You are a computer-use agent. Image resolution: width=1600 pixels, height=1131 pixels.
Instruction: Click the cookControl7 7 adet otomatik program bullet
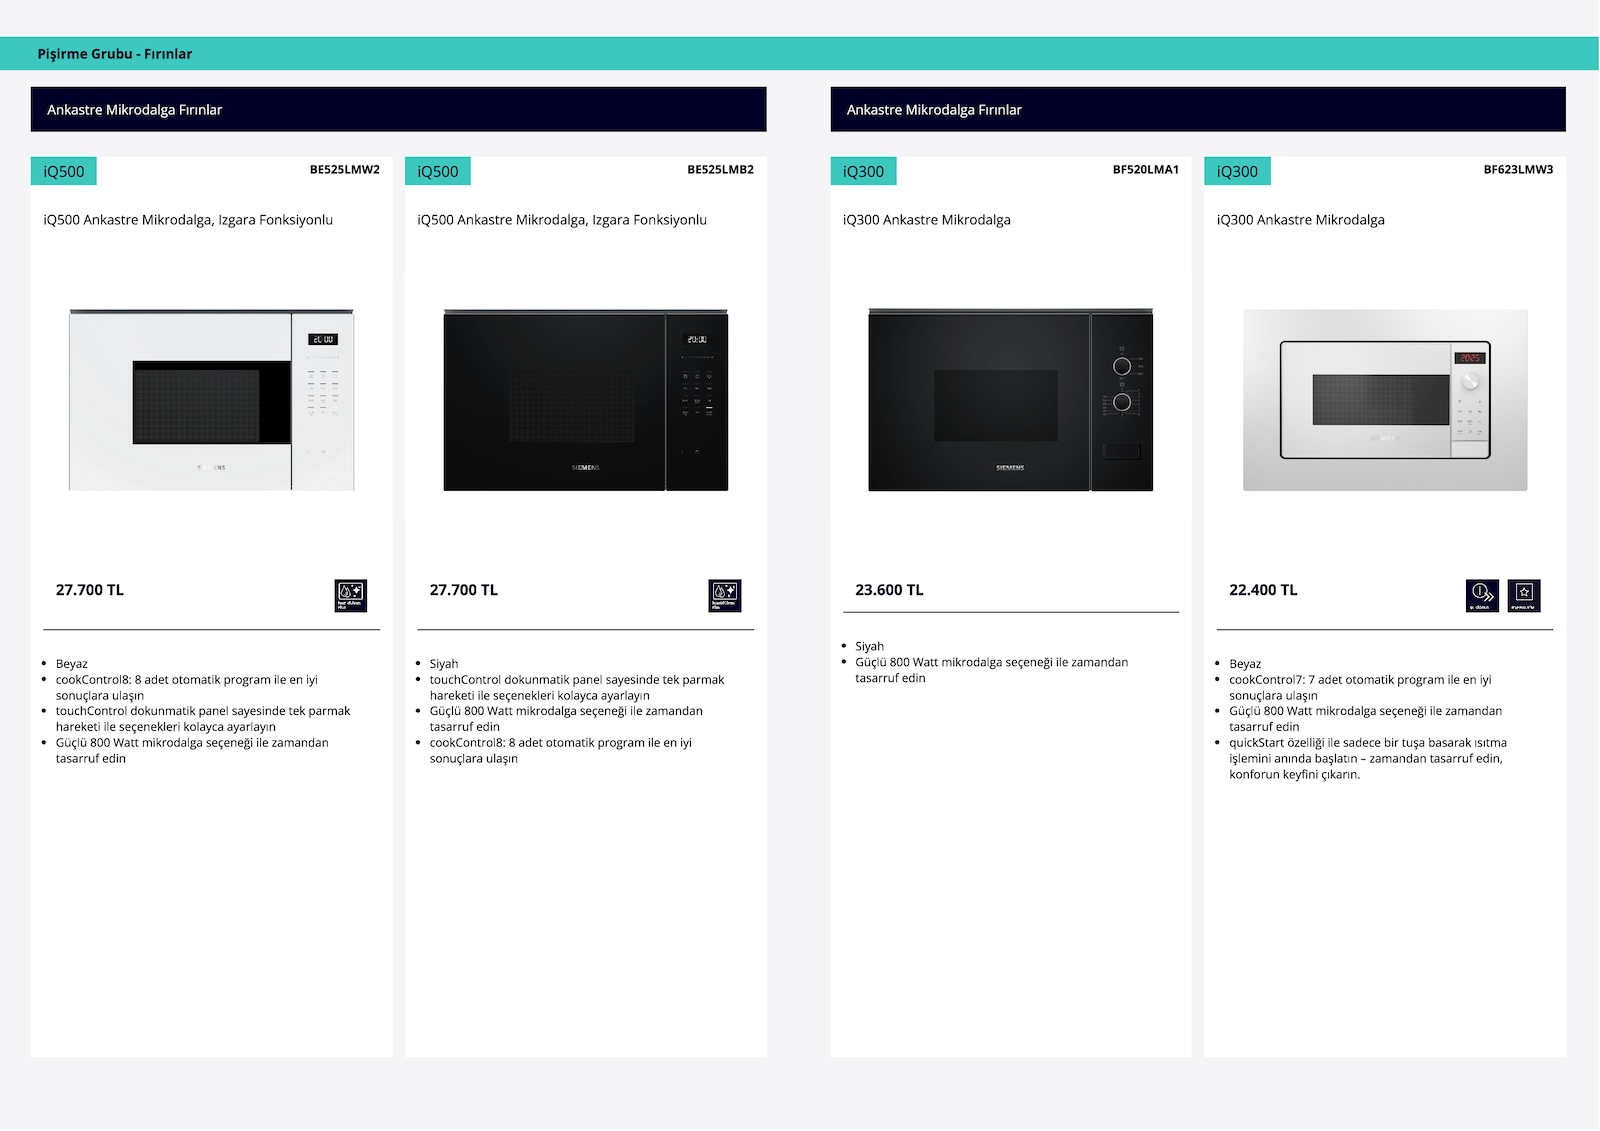pos(1360,688)
